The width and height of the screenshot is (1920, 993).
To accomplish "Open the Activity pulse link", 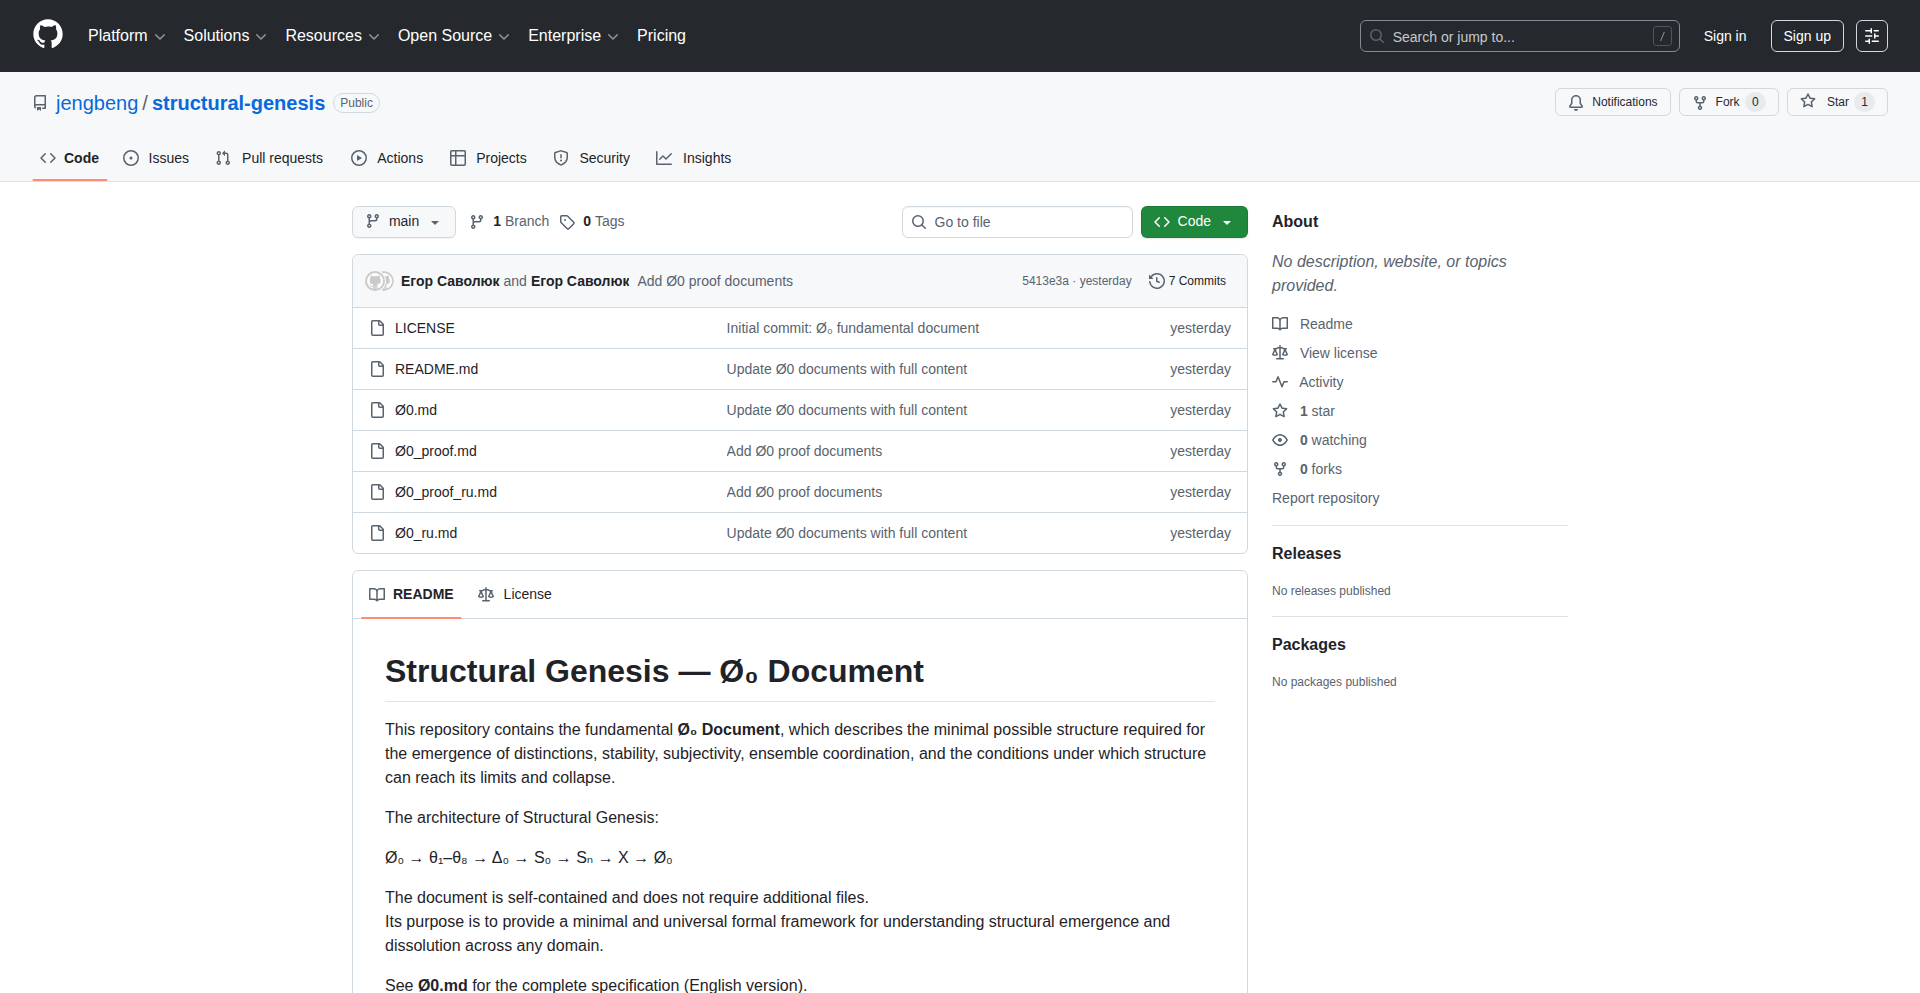I will point(1320,382).
